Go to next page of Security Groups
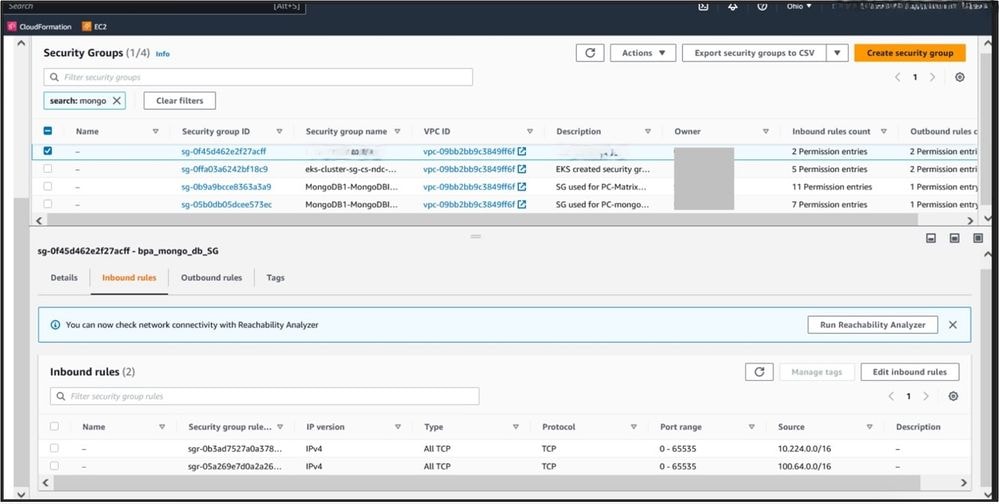 (x=933, y=77)
